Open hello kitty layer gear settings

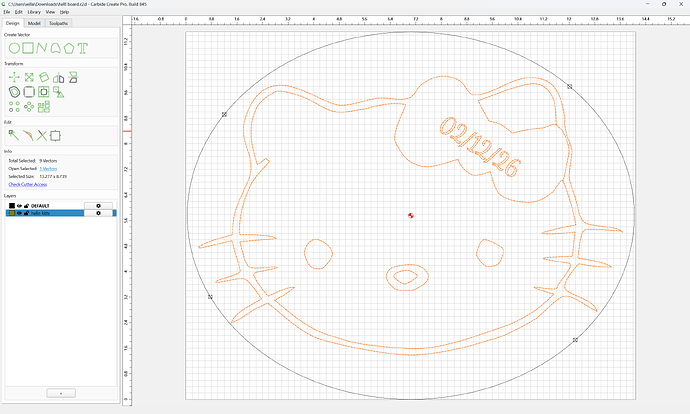[x=98, y=213]
